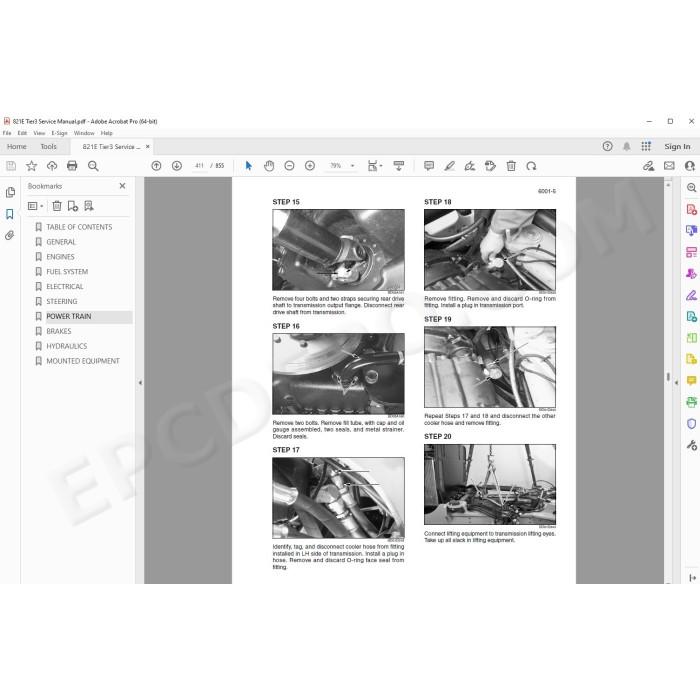The height and width of the screenshot is (700, 700).
Task: Zoom out with minus icon
Action: click(289, 166)
